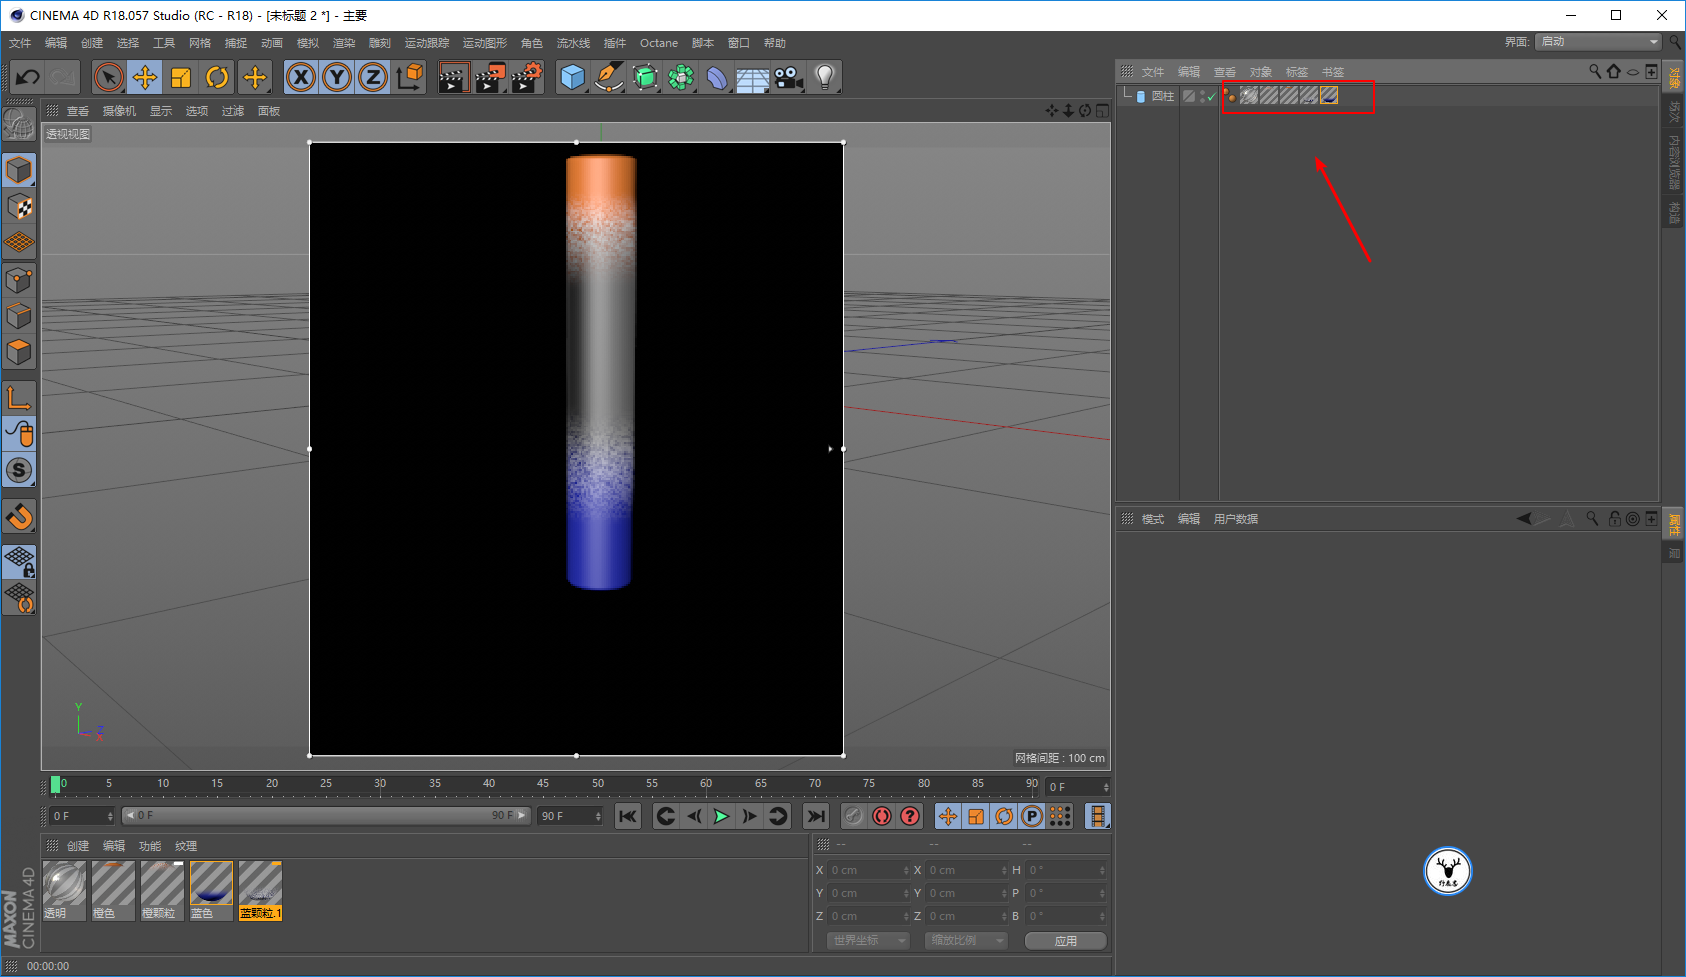Select the 蓝颗粒.1 material thumbnail

[260, 891]
